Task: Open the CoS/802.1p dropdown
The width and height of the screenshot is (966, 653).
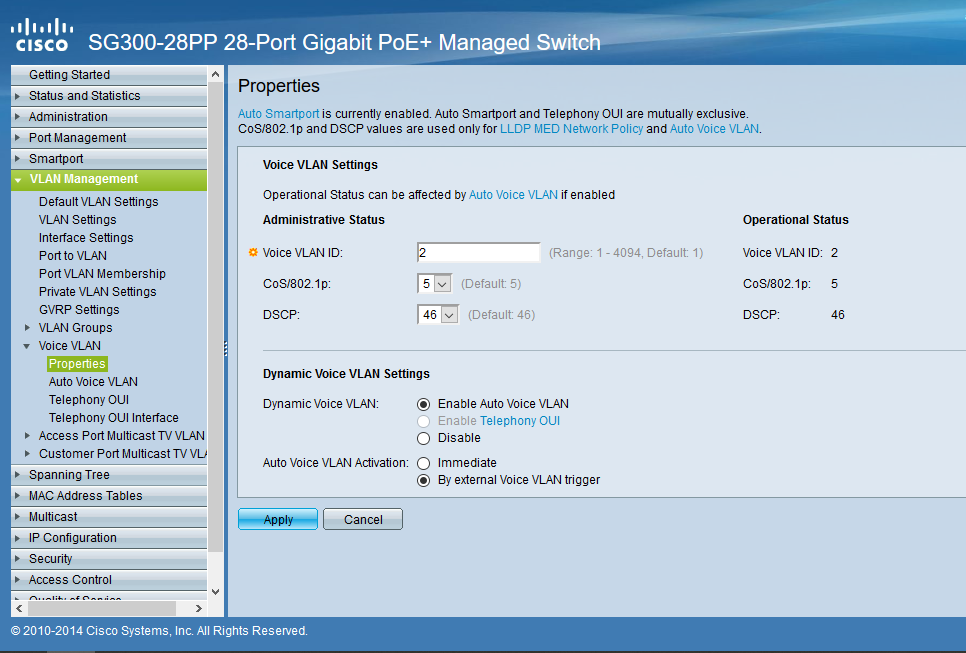Action: coord(434,284)
